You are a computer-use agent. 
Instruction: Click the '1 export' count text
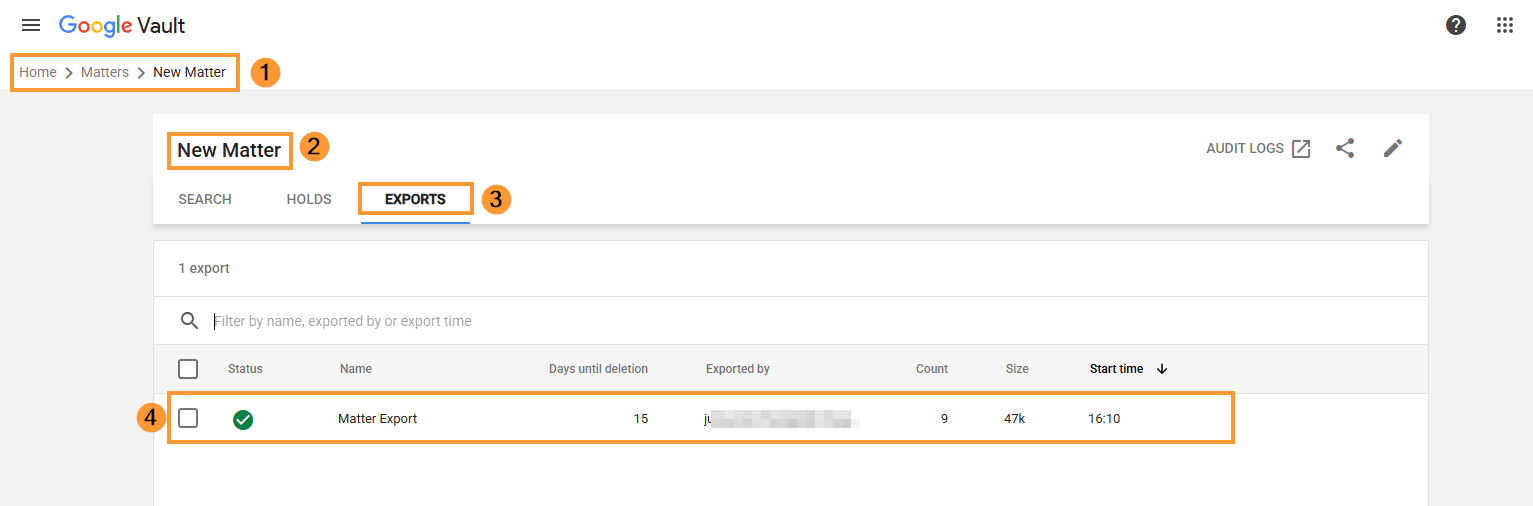click(x=204, y=269)
